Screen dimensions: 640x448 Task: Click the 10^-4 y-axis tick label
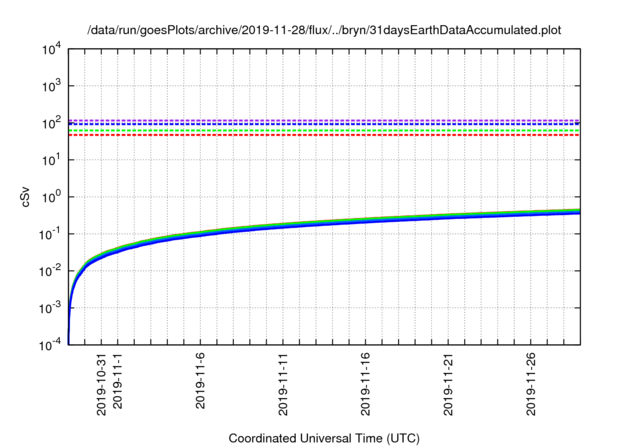[x=50, y=345]
